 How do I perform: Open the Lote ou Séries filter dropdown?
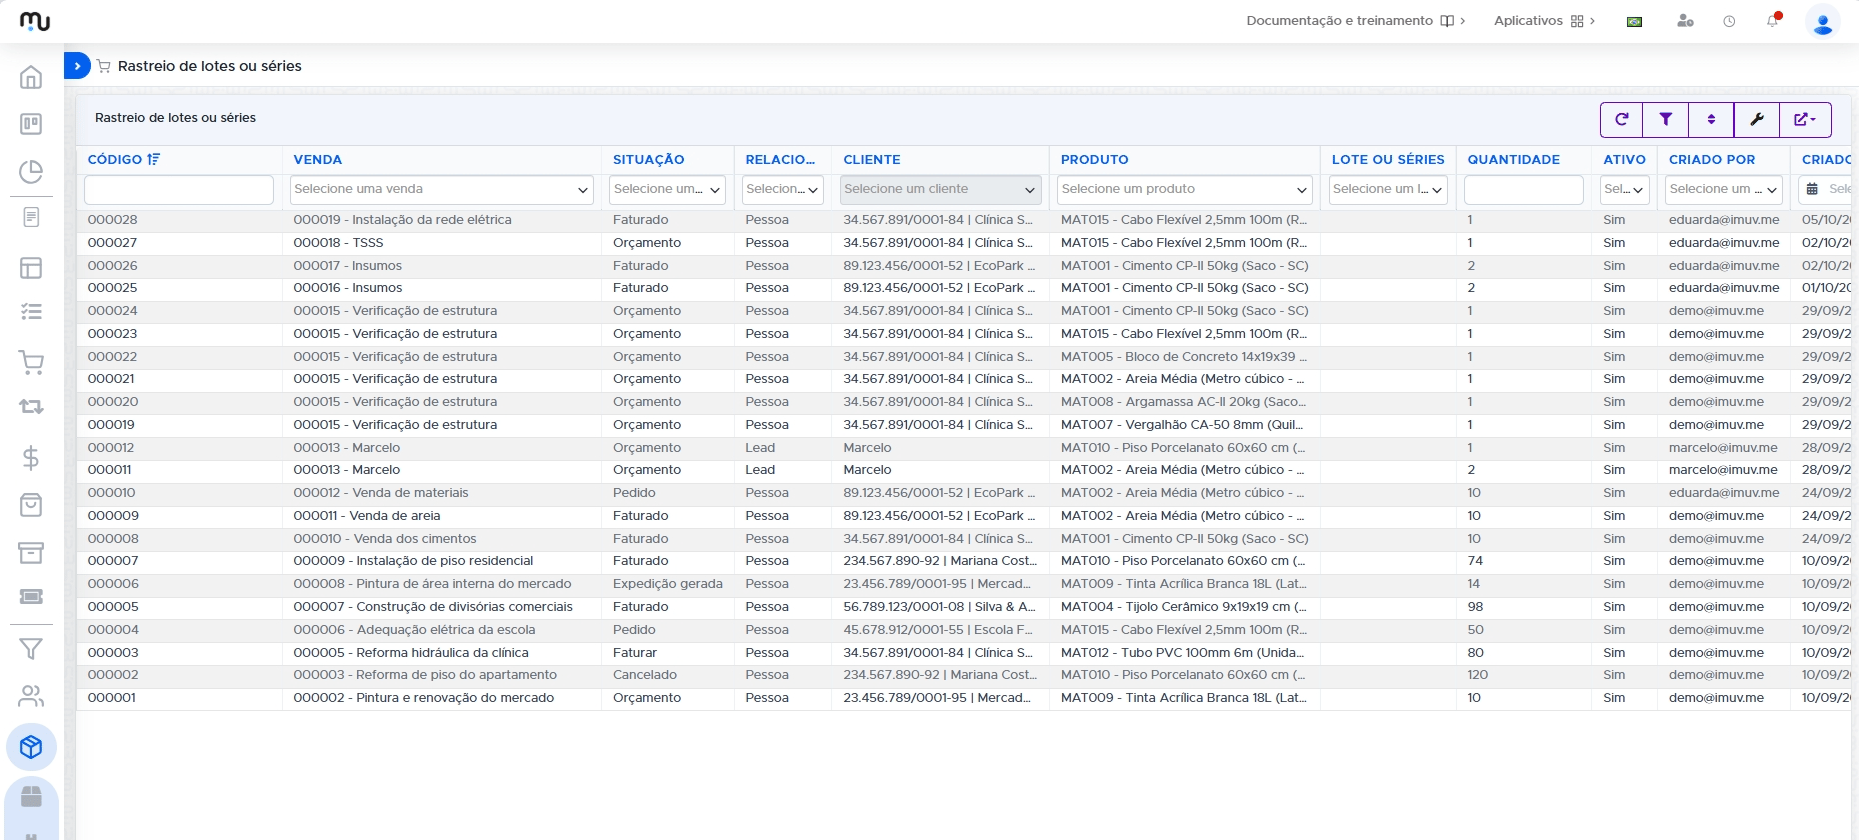click(x=1388, y=189)
